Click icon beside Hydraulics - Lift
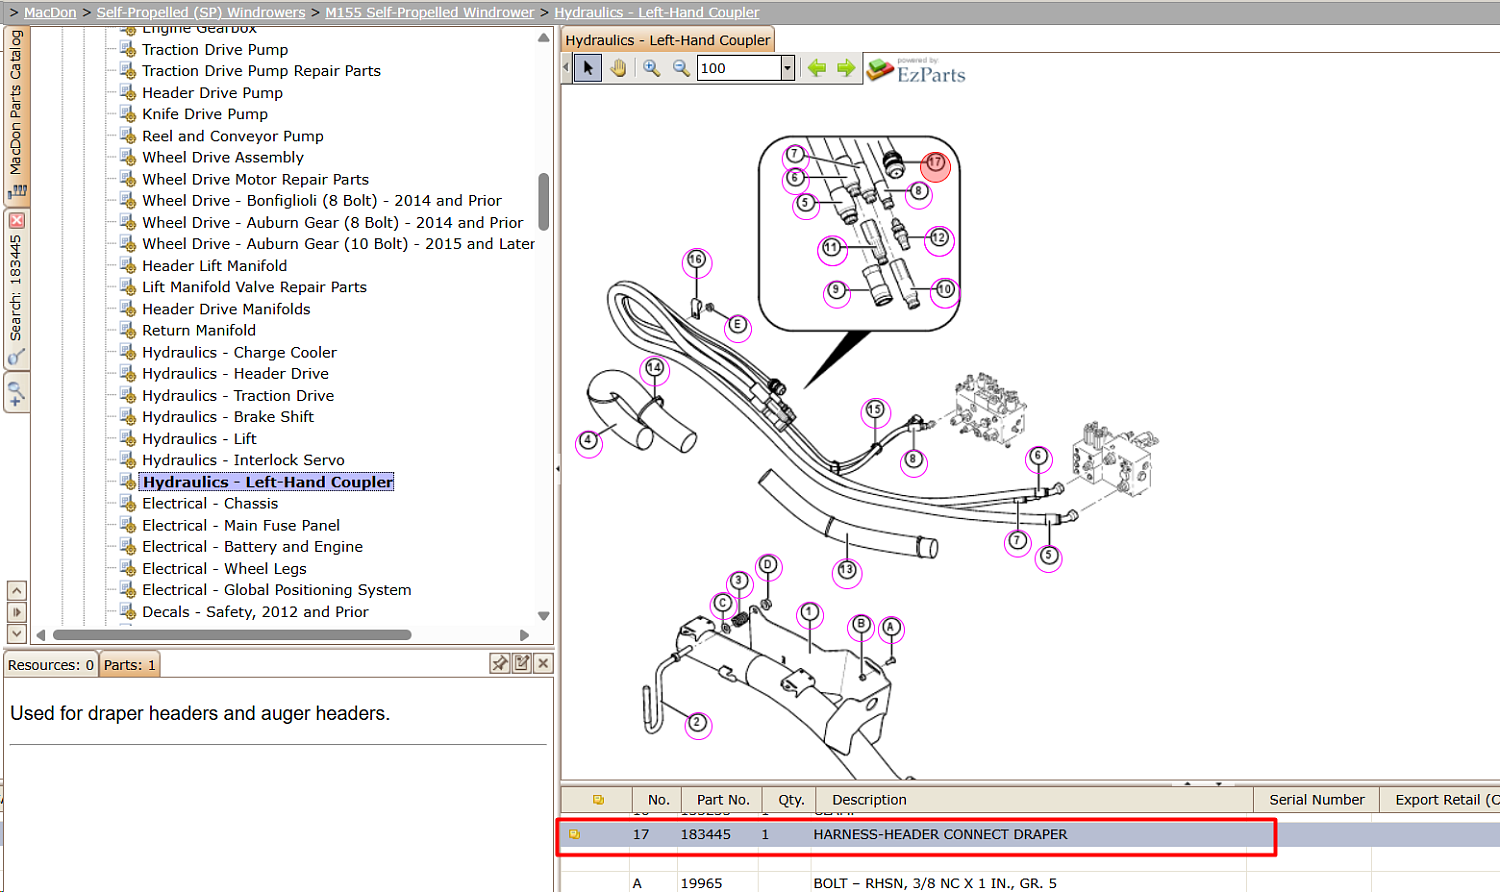 click(128, 438)
